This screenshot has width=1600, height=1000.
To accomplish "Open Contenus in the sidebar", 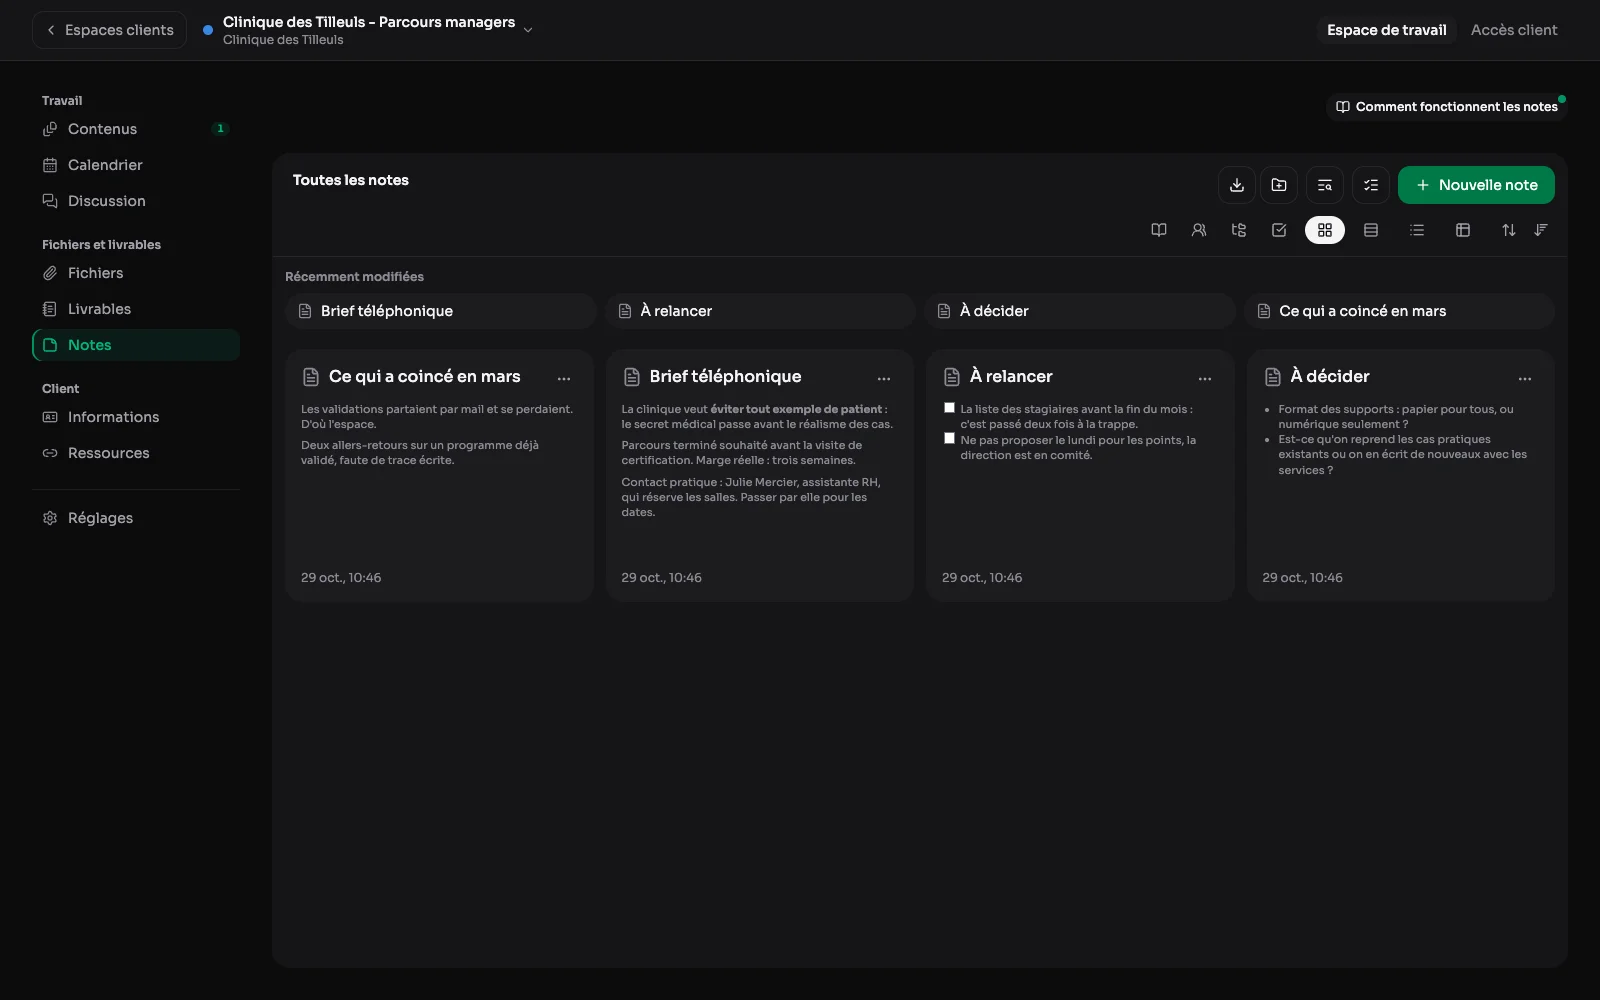I will pos(136,129).
